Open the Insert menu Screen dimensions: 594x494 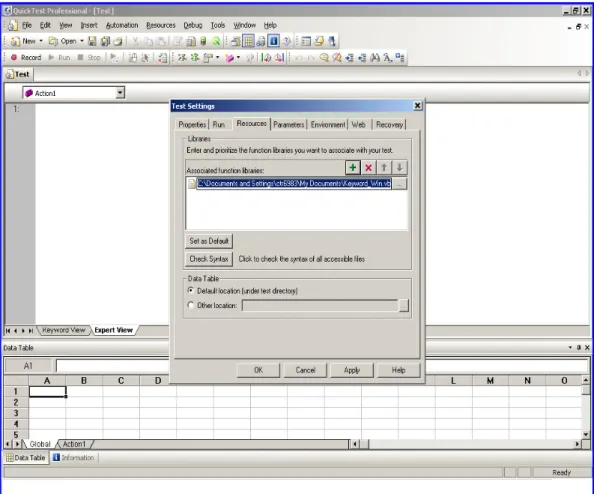pyautogui.click(x=89, y=25)
